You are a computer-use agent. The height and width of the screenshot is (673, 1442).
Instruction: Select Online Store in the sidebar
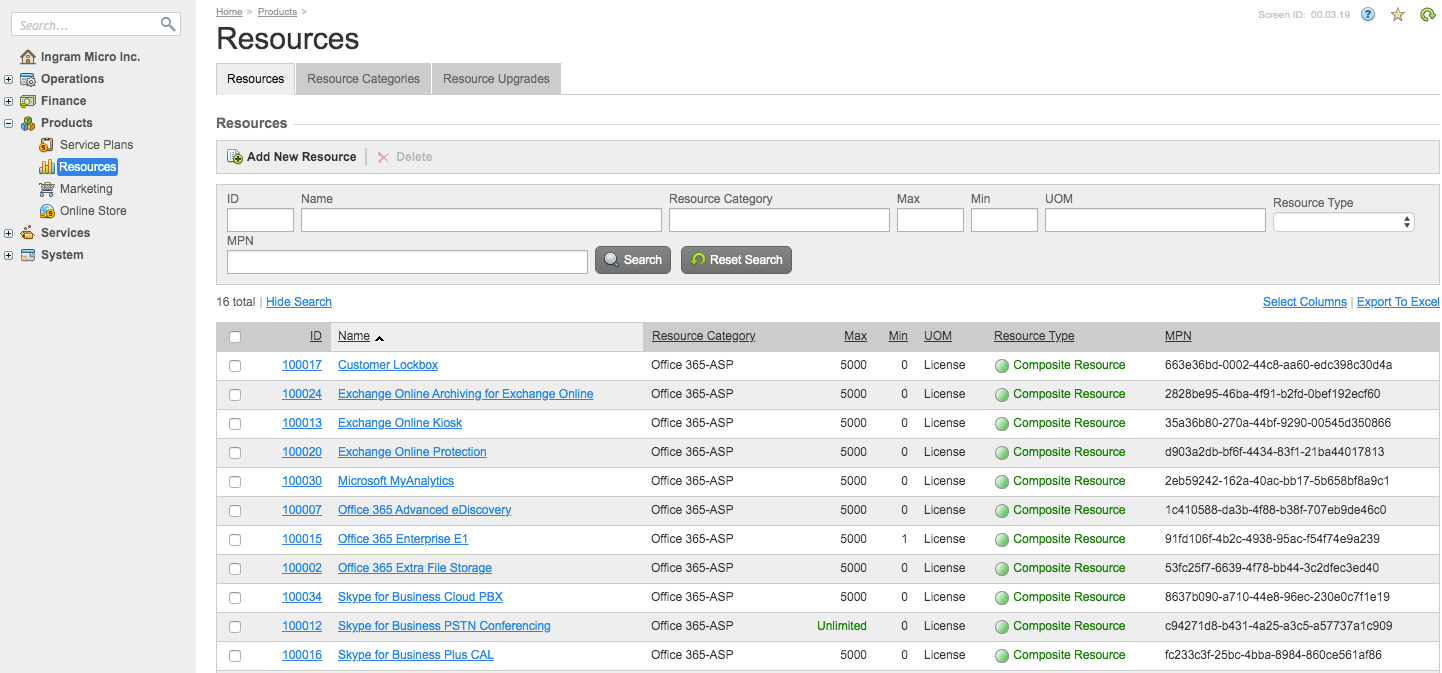(93, 211)
